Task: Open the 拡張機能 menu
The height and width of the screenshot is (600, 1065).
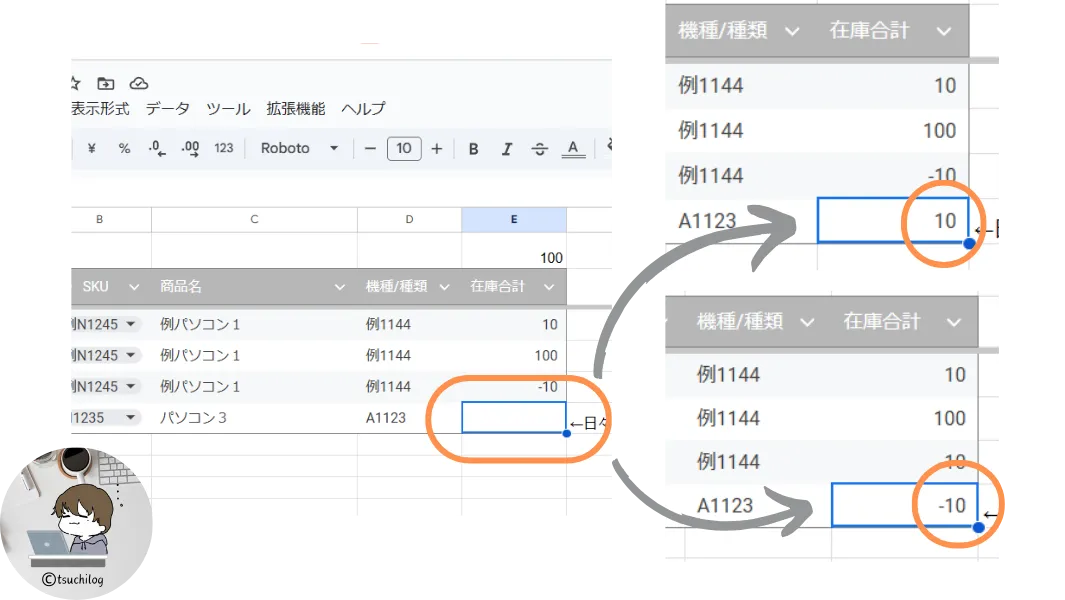Action: click(295, 109)
